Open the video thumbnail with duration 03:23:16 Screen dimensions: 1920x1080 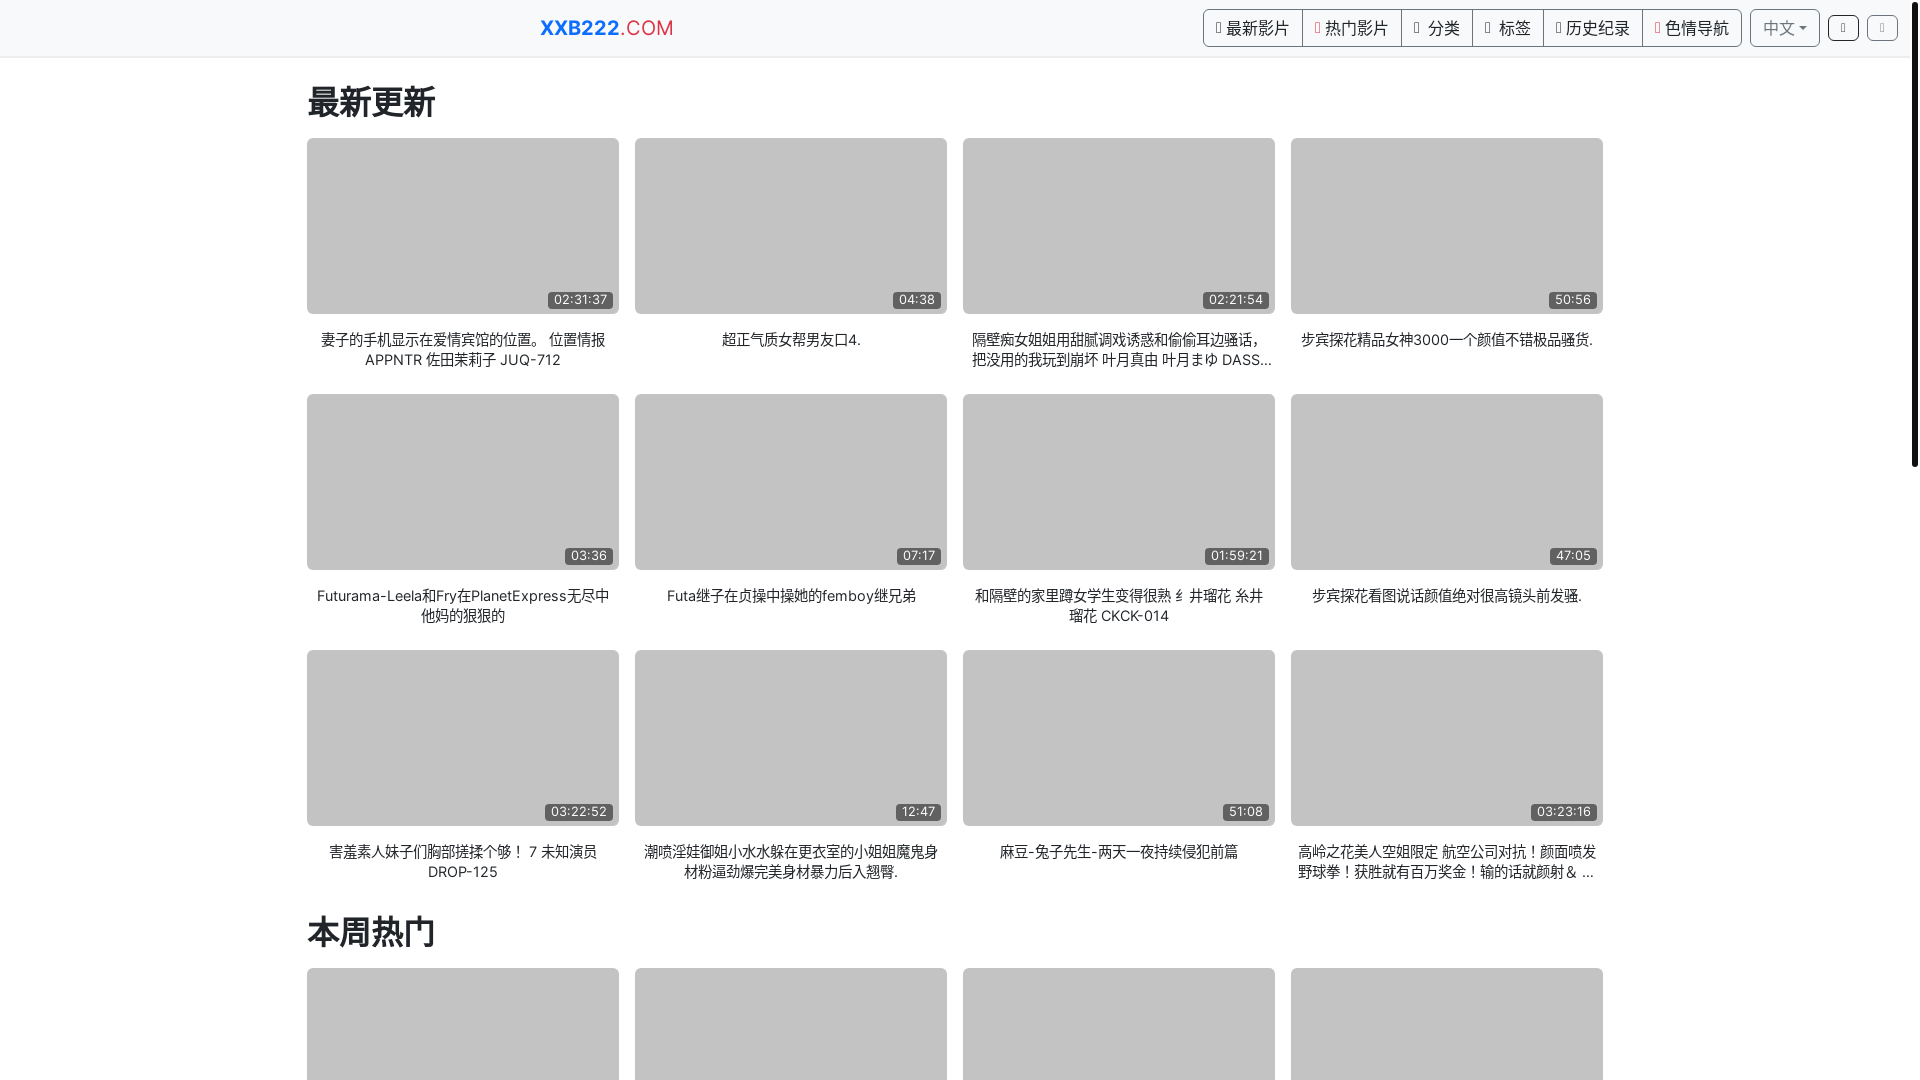pyautogui.click(x=1447, y=738)
